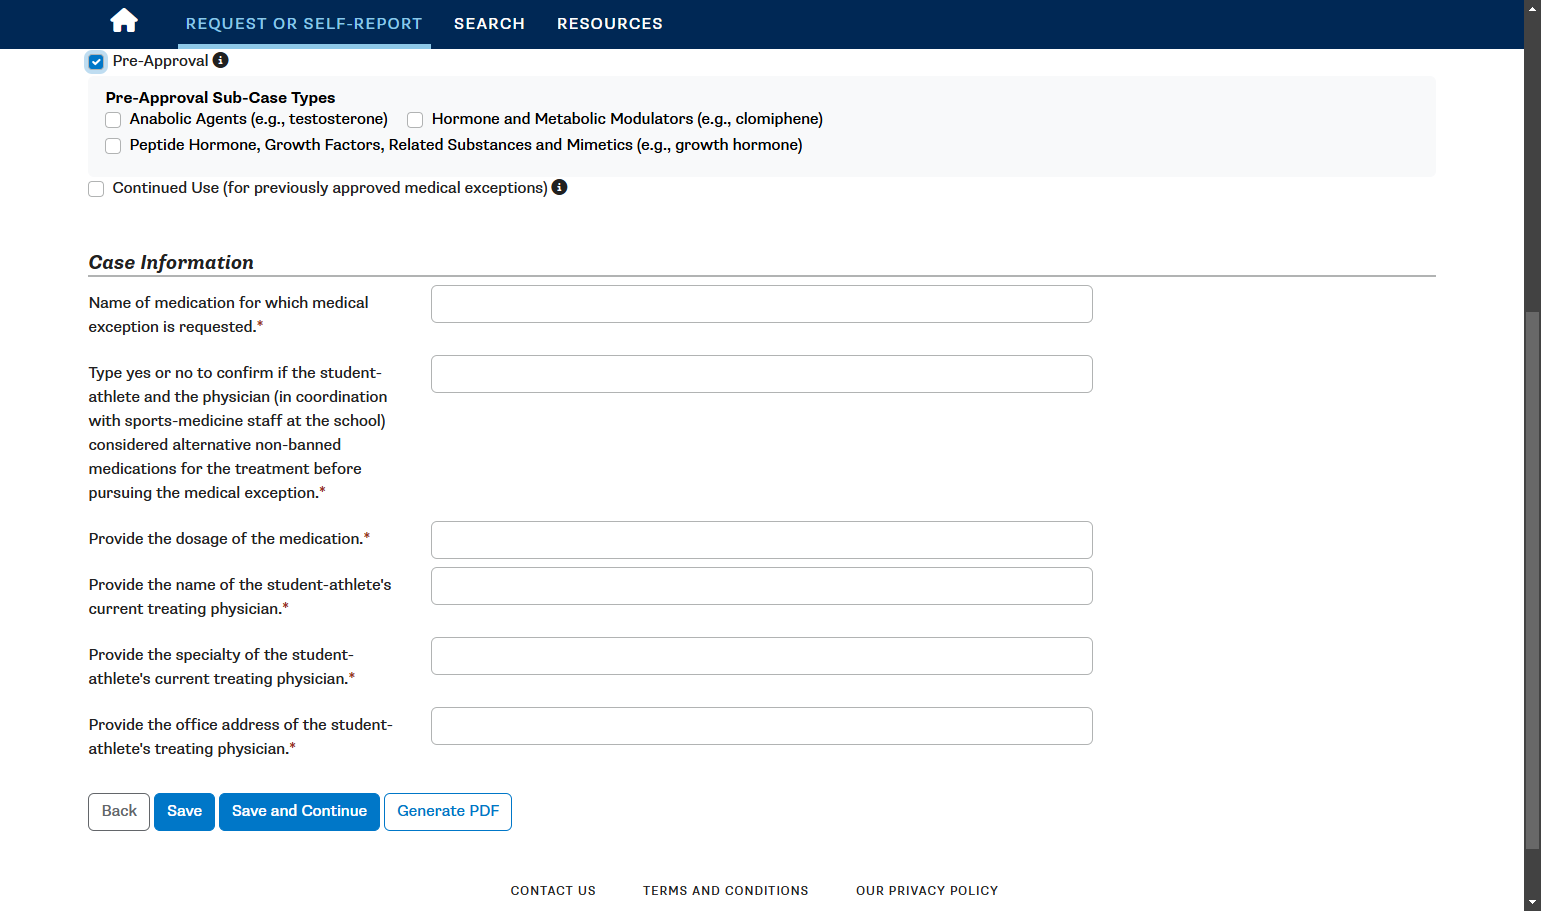Screen dimensions: 1541x911
Task: Click the Back button
Action: pyautogui.click(x=119, y=812)
